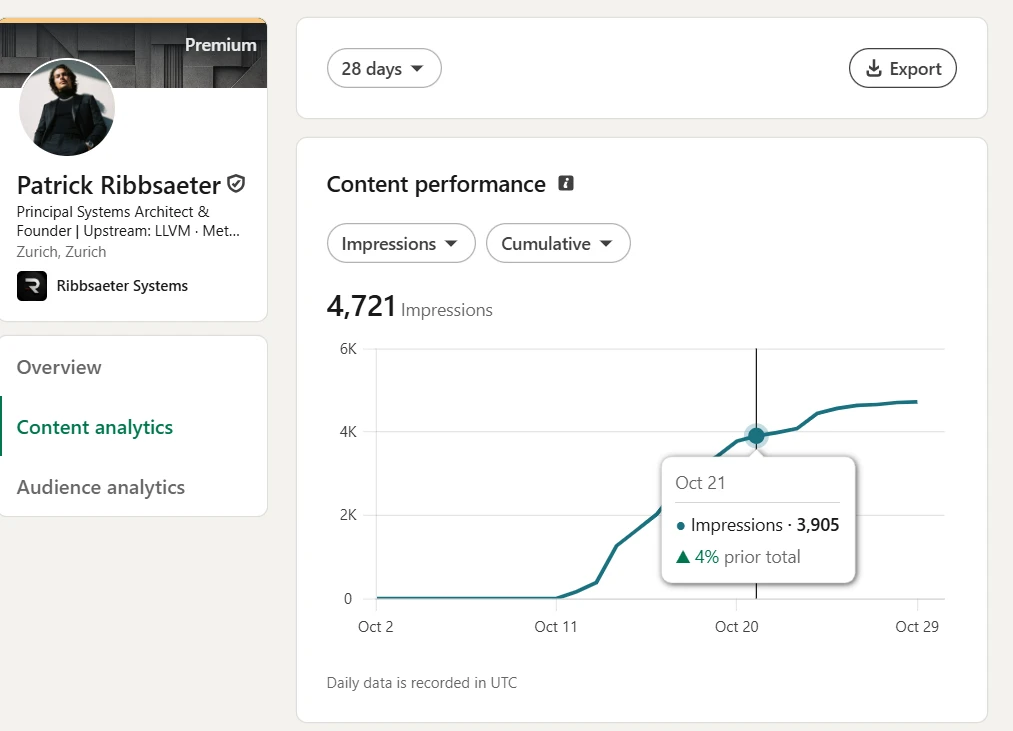Click the 4,721 Impressions total
This screenshot has height=731, width=1013.
pos(410,306)
